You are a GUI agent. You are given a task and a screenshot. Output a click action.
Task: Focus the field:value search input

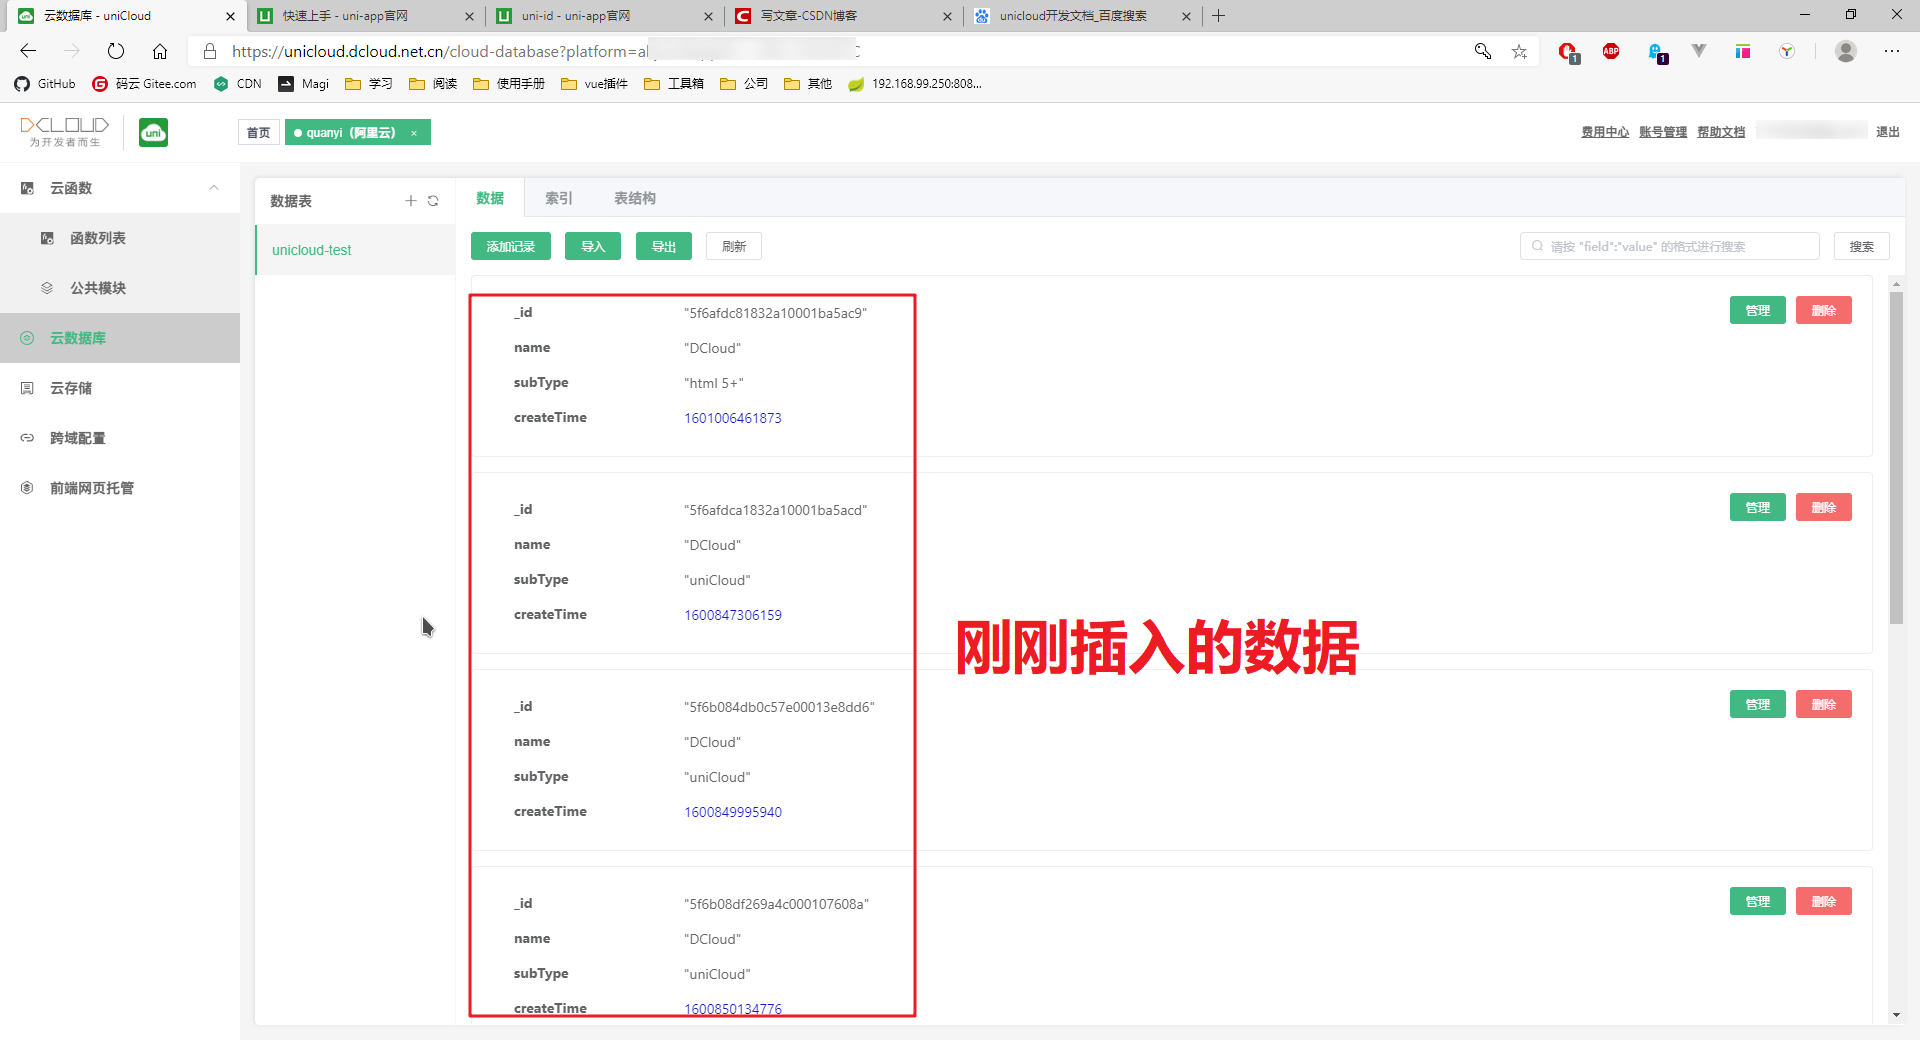(1670, 246)
